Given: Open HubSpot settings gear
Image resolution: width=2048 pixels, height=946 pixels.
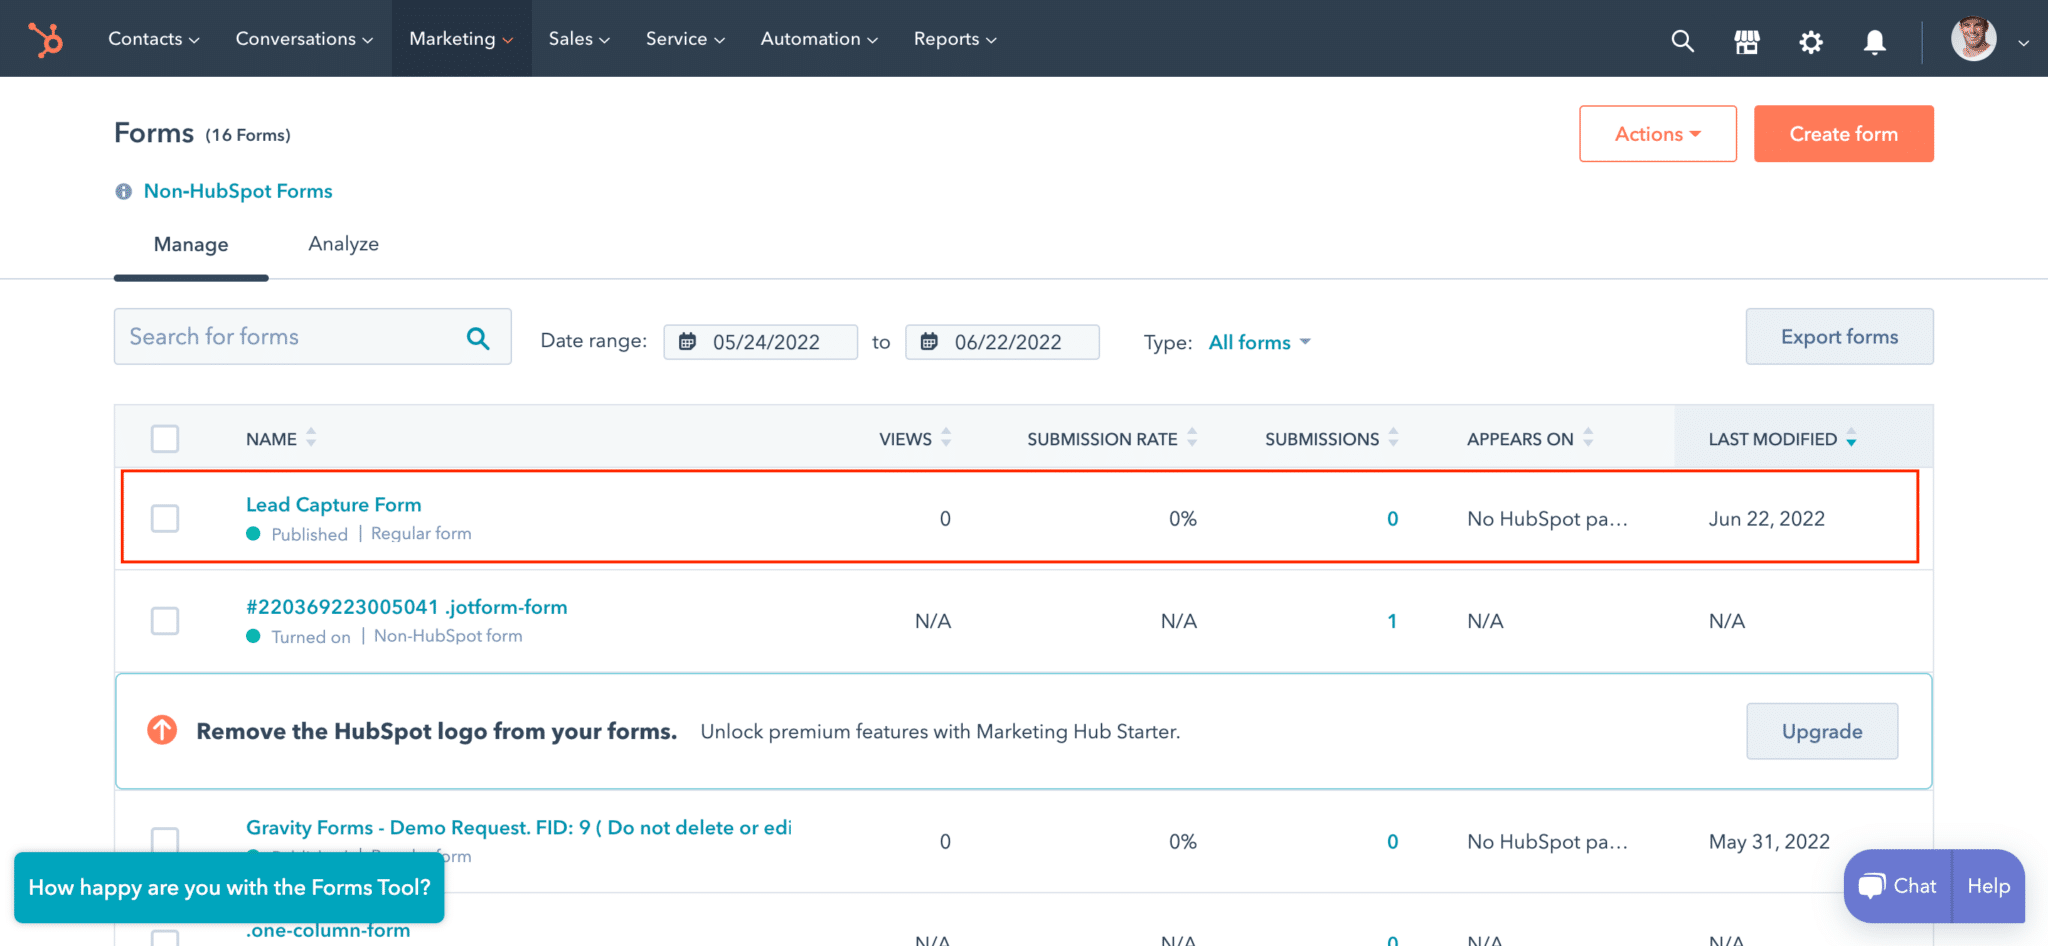Looking at the screenshot, I should (1810, 41).
